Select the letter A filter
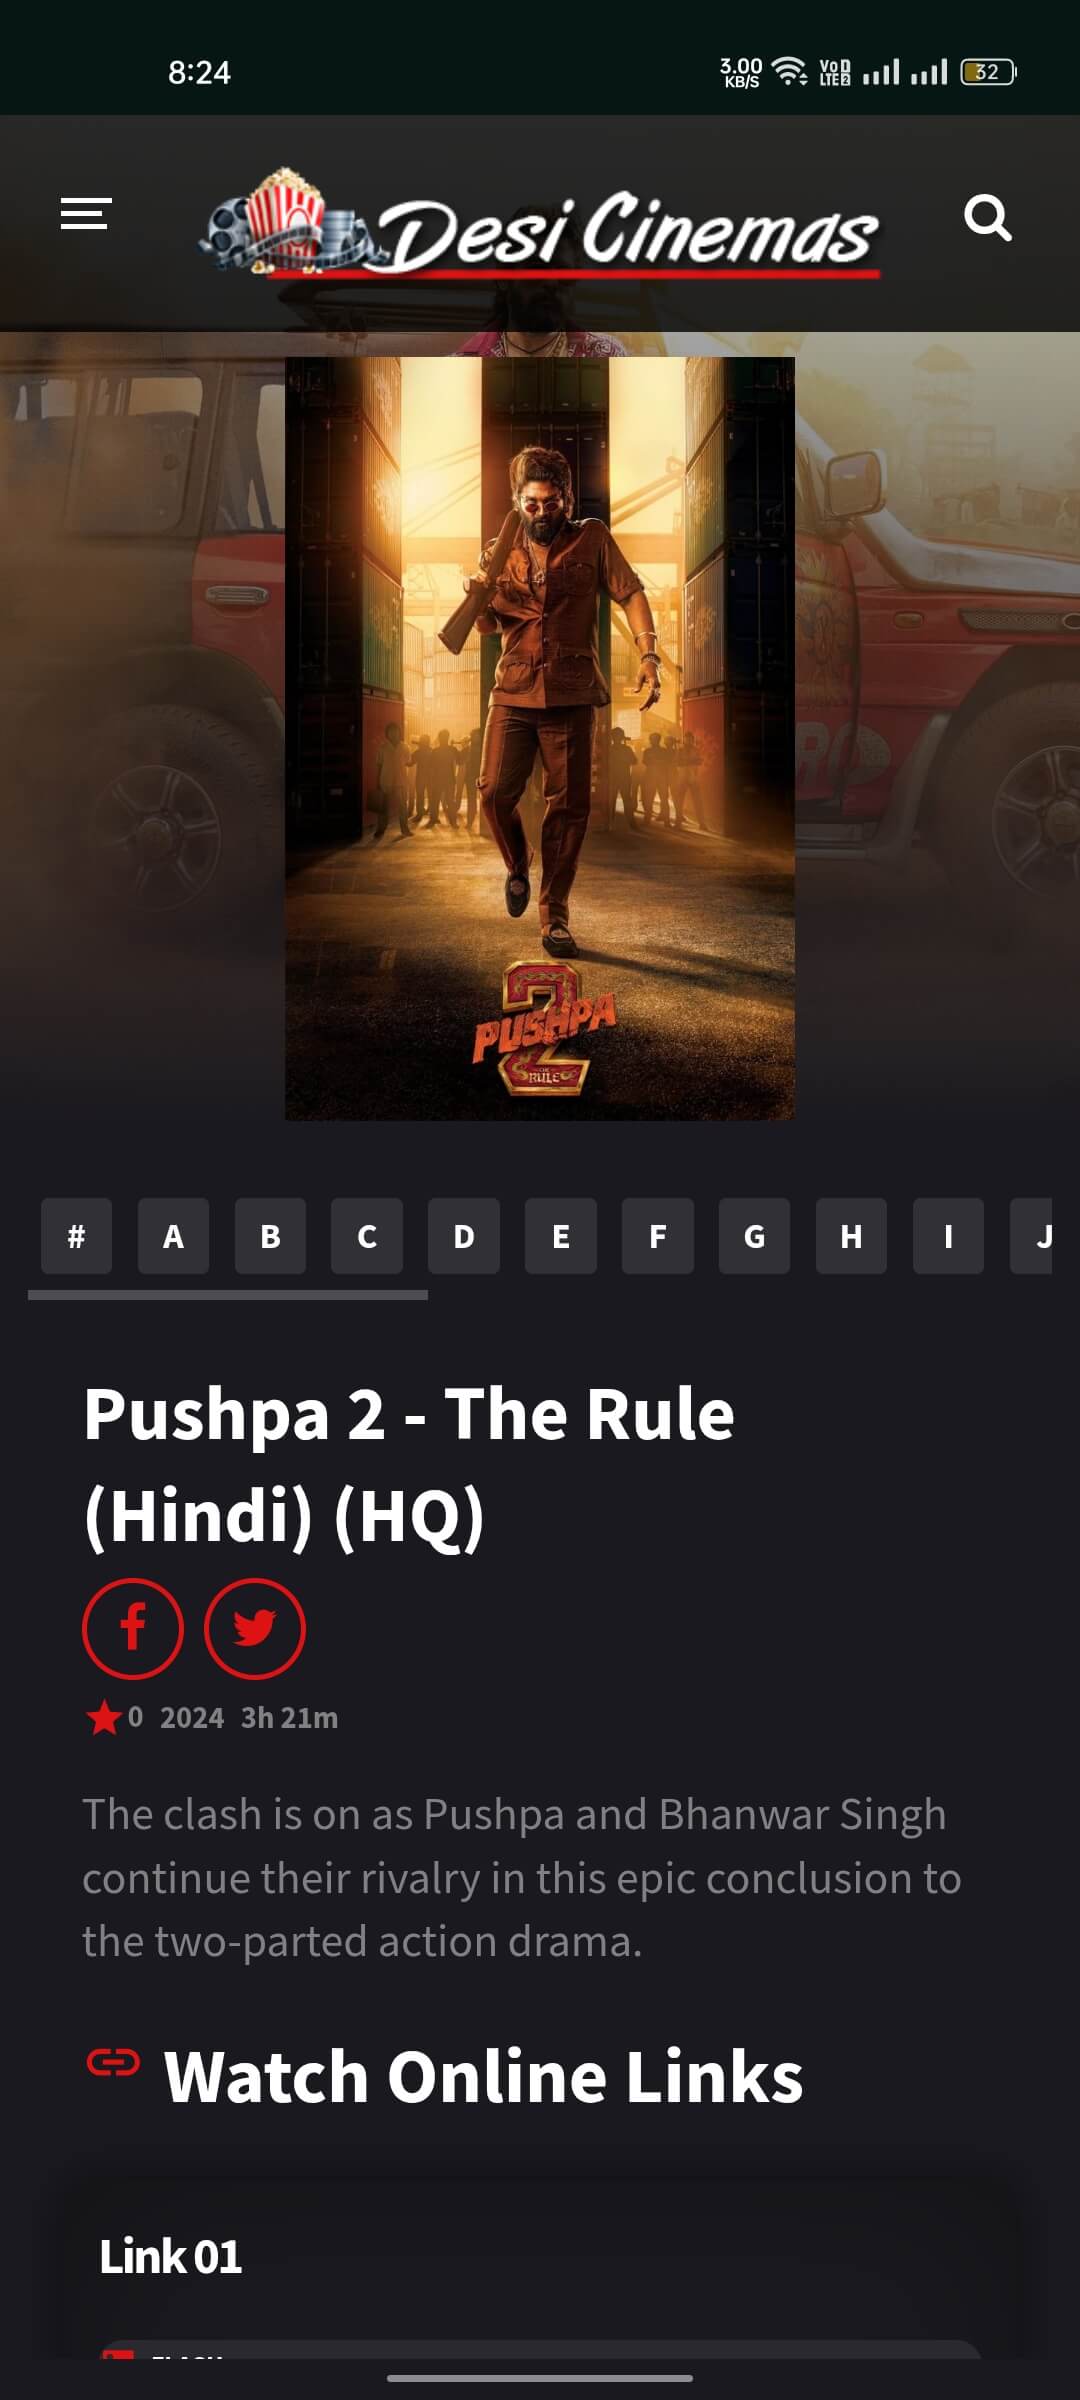The height and width of the screenshot is (2400, 1080). (x=173, y=1236)
